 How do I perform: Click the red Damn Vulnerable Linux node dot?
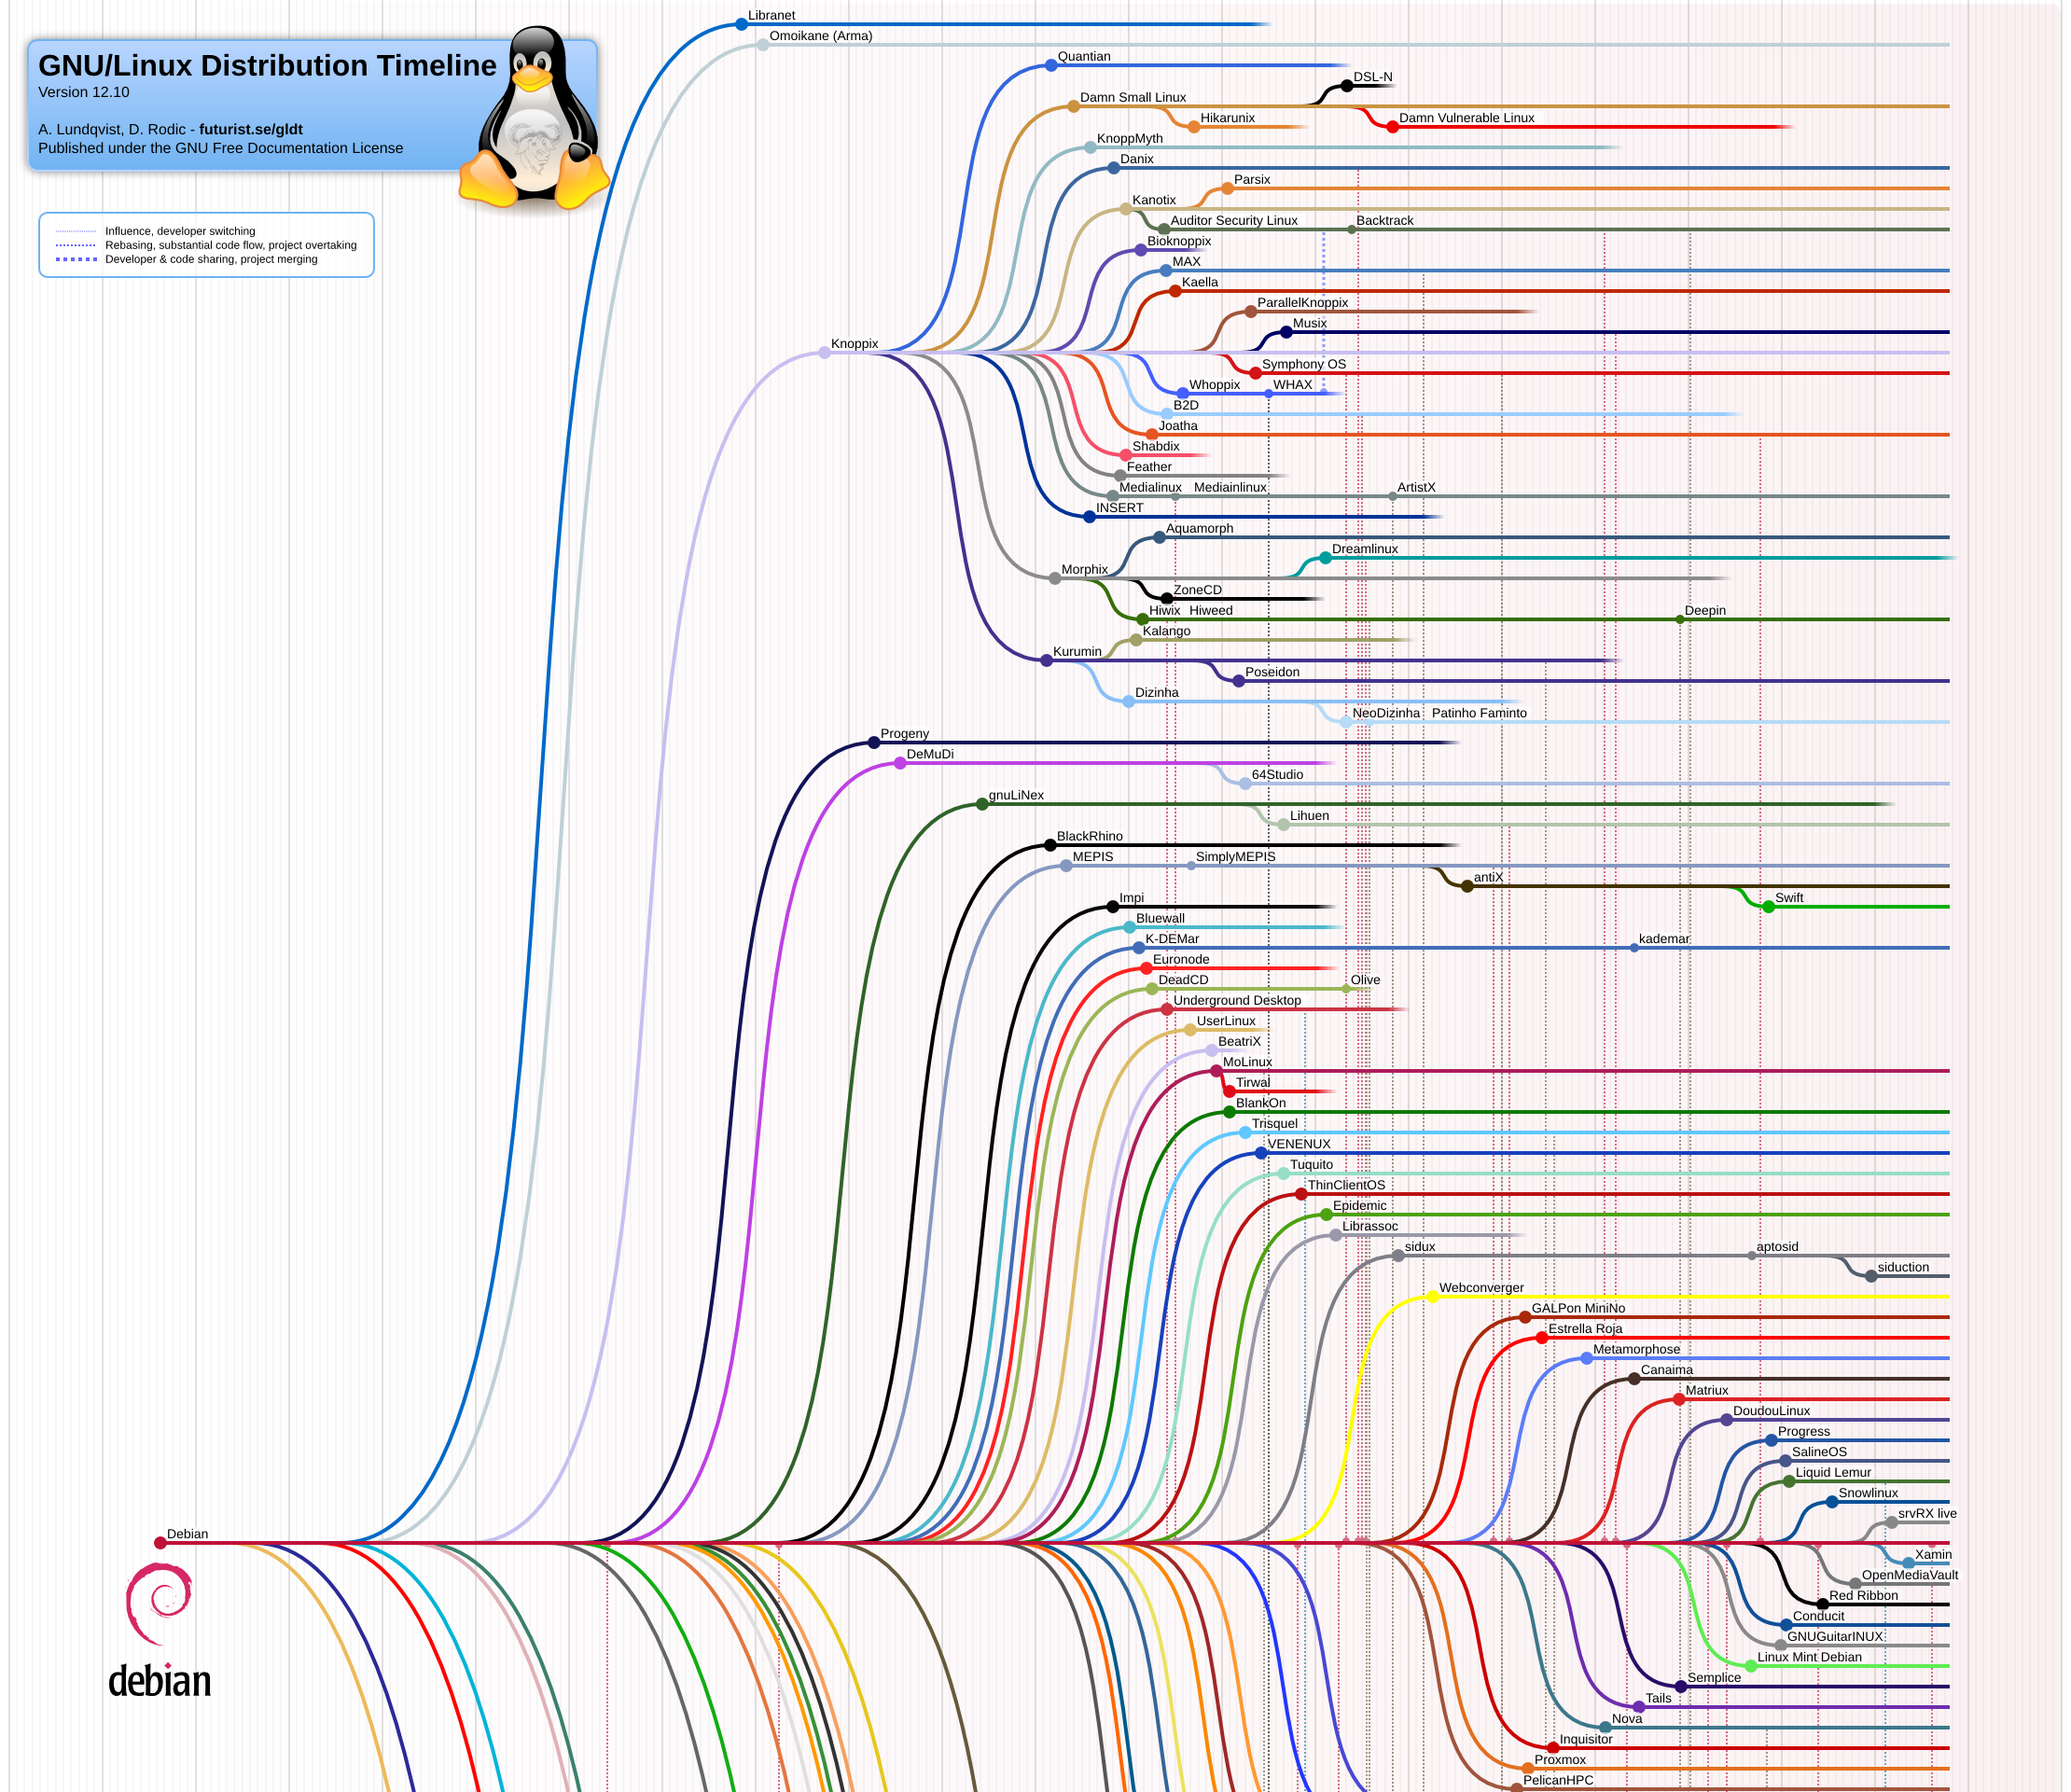pos(1392,127)
